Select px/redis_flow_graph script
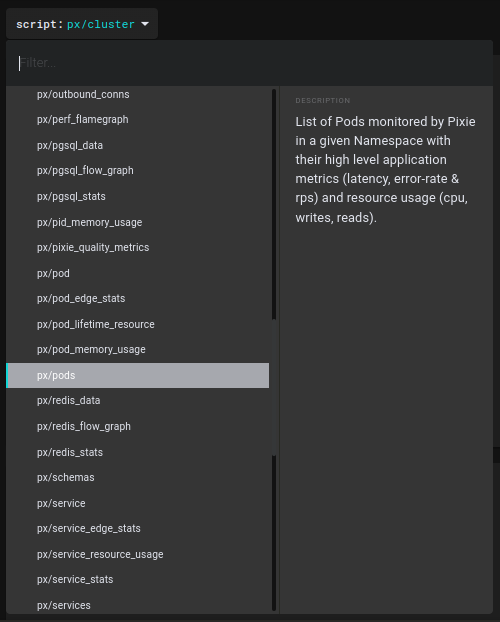The height and width of the screenshot is (622, 500). coord(137,426)
